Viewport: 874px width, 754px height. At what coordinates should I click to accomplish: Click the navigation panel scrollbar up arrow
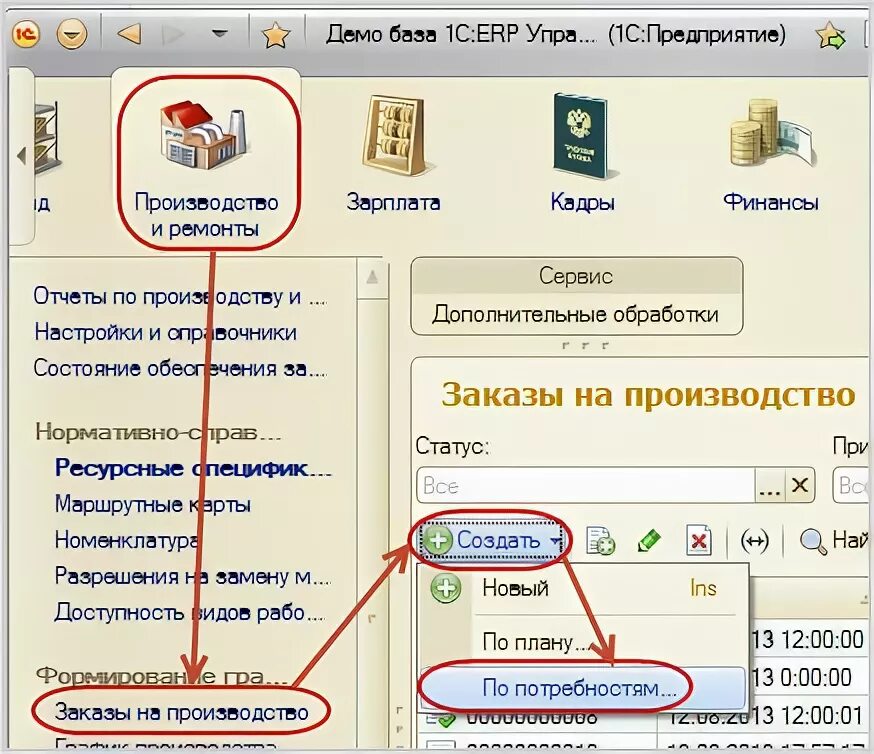pos(372,277)
